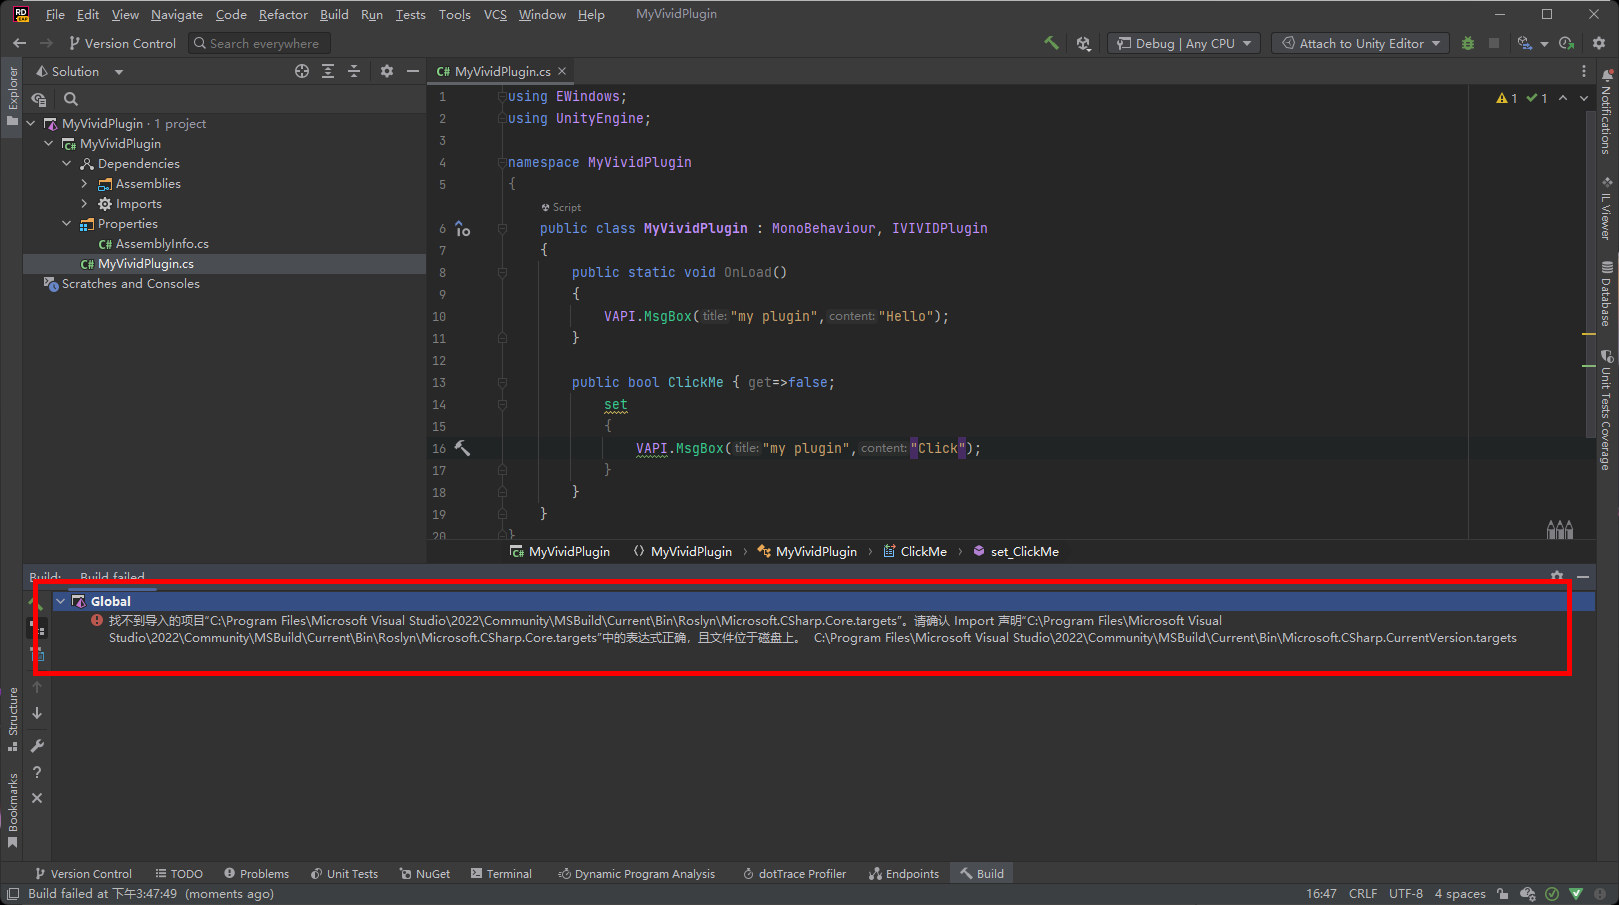Open the Tools menu

(x=455, y=14)
